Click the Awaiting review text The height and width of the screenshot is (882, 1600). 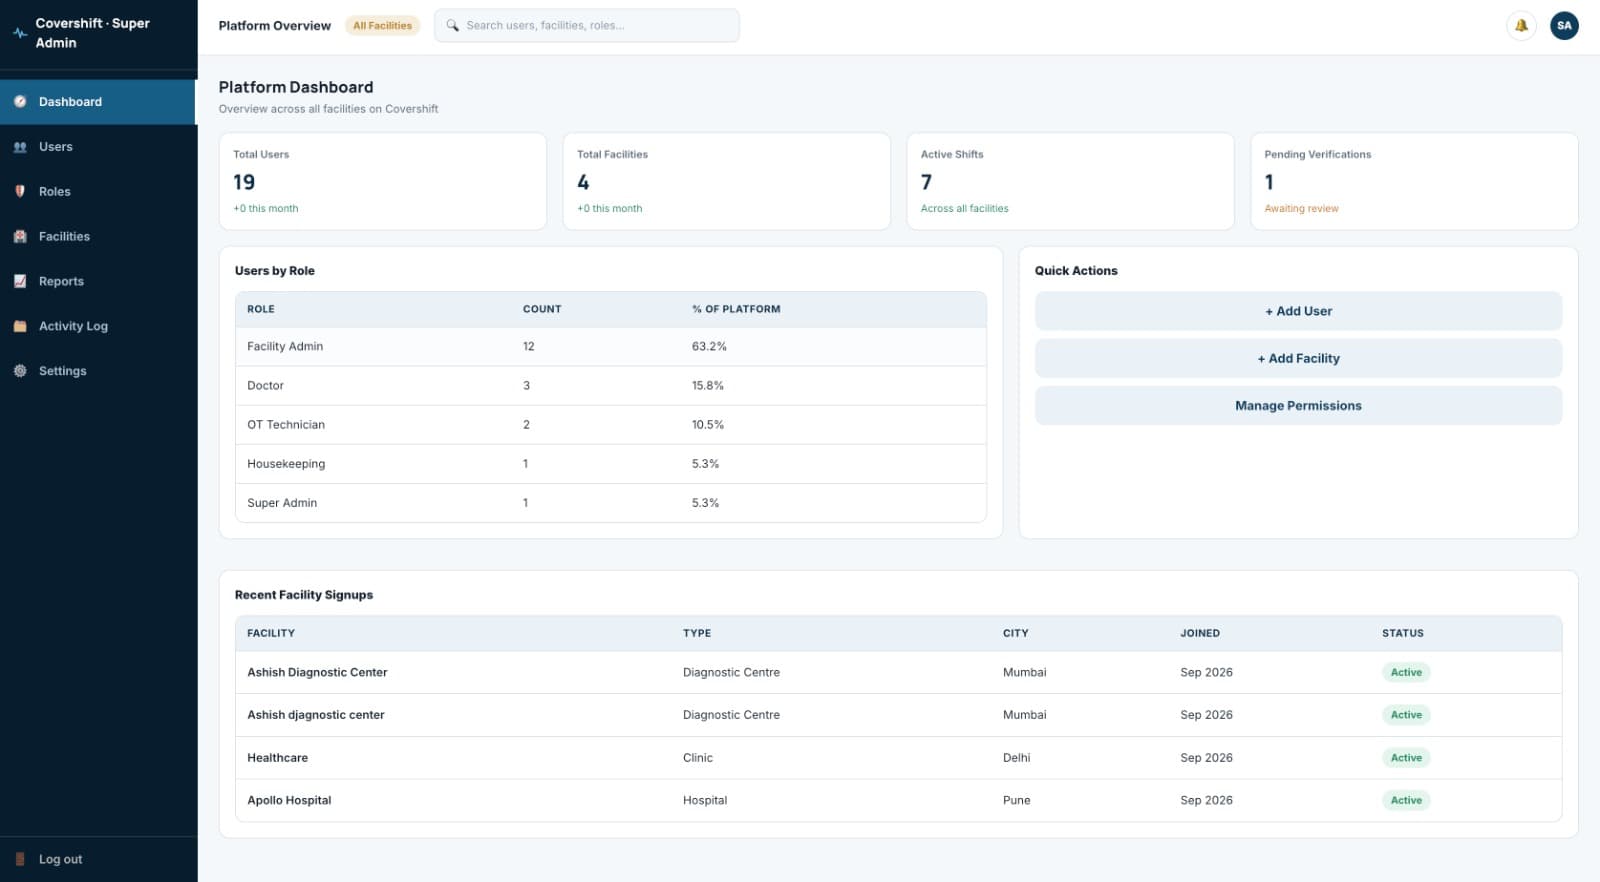(1301, 209)
